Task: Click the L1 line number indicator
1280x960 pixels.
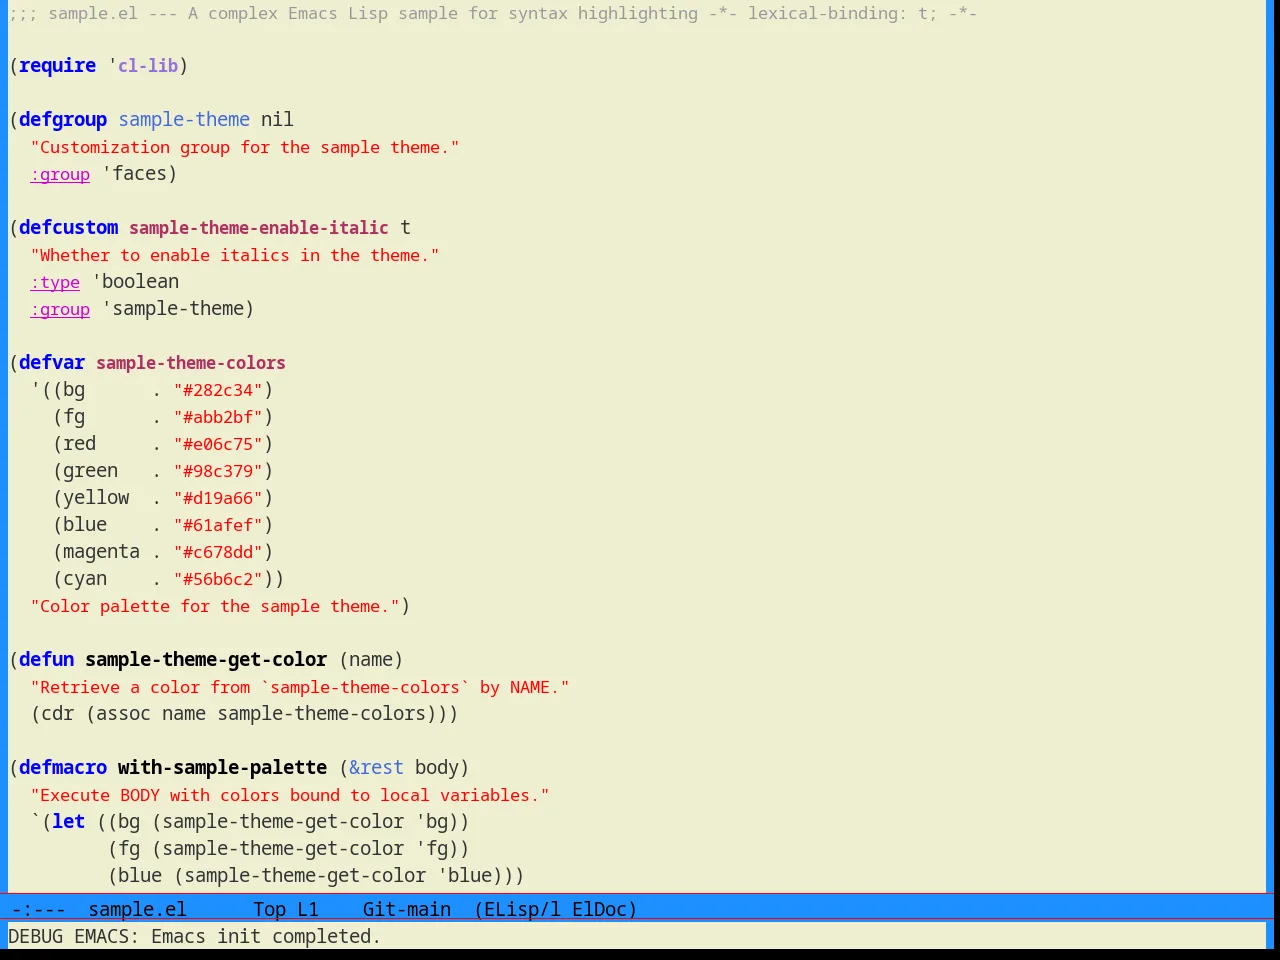Action: (308, 909)
